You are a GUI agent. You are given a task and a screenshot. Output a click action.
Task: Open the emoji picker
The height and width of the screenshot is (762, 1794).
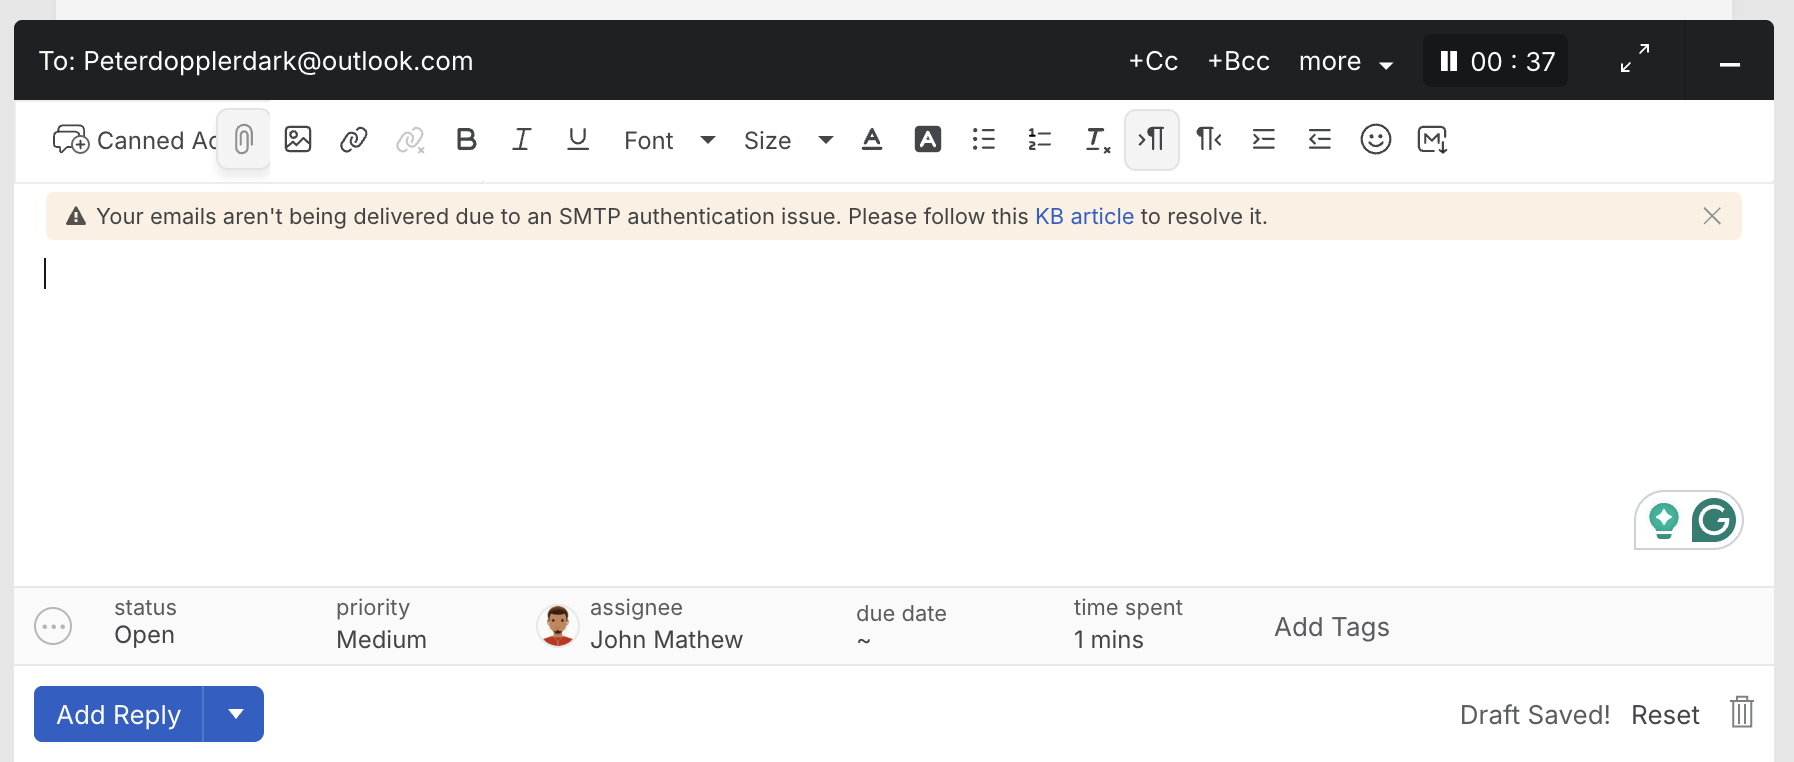(1375, 139)
